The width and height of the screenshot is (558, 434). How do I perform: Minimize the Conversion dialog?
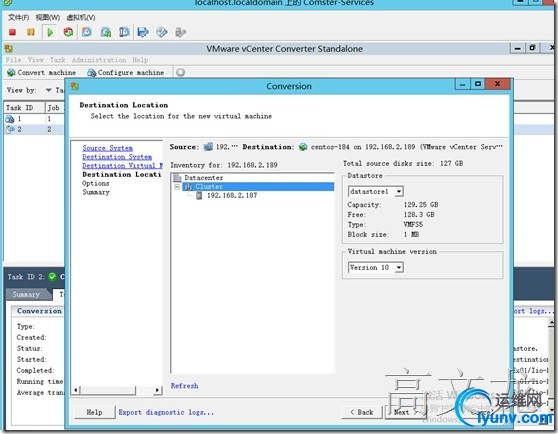462,85
